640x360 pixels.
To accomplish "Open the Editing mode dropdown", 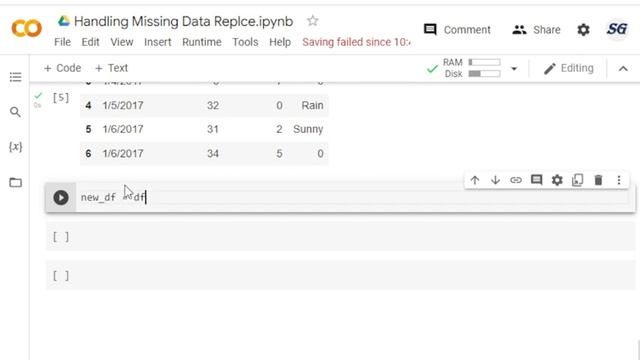I will 568,68.
